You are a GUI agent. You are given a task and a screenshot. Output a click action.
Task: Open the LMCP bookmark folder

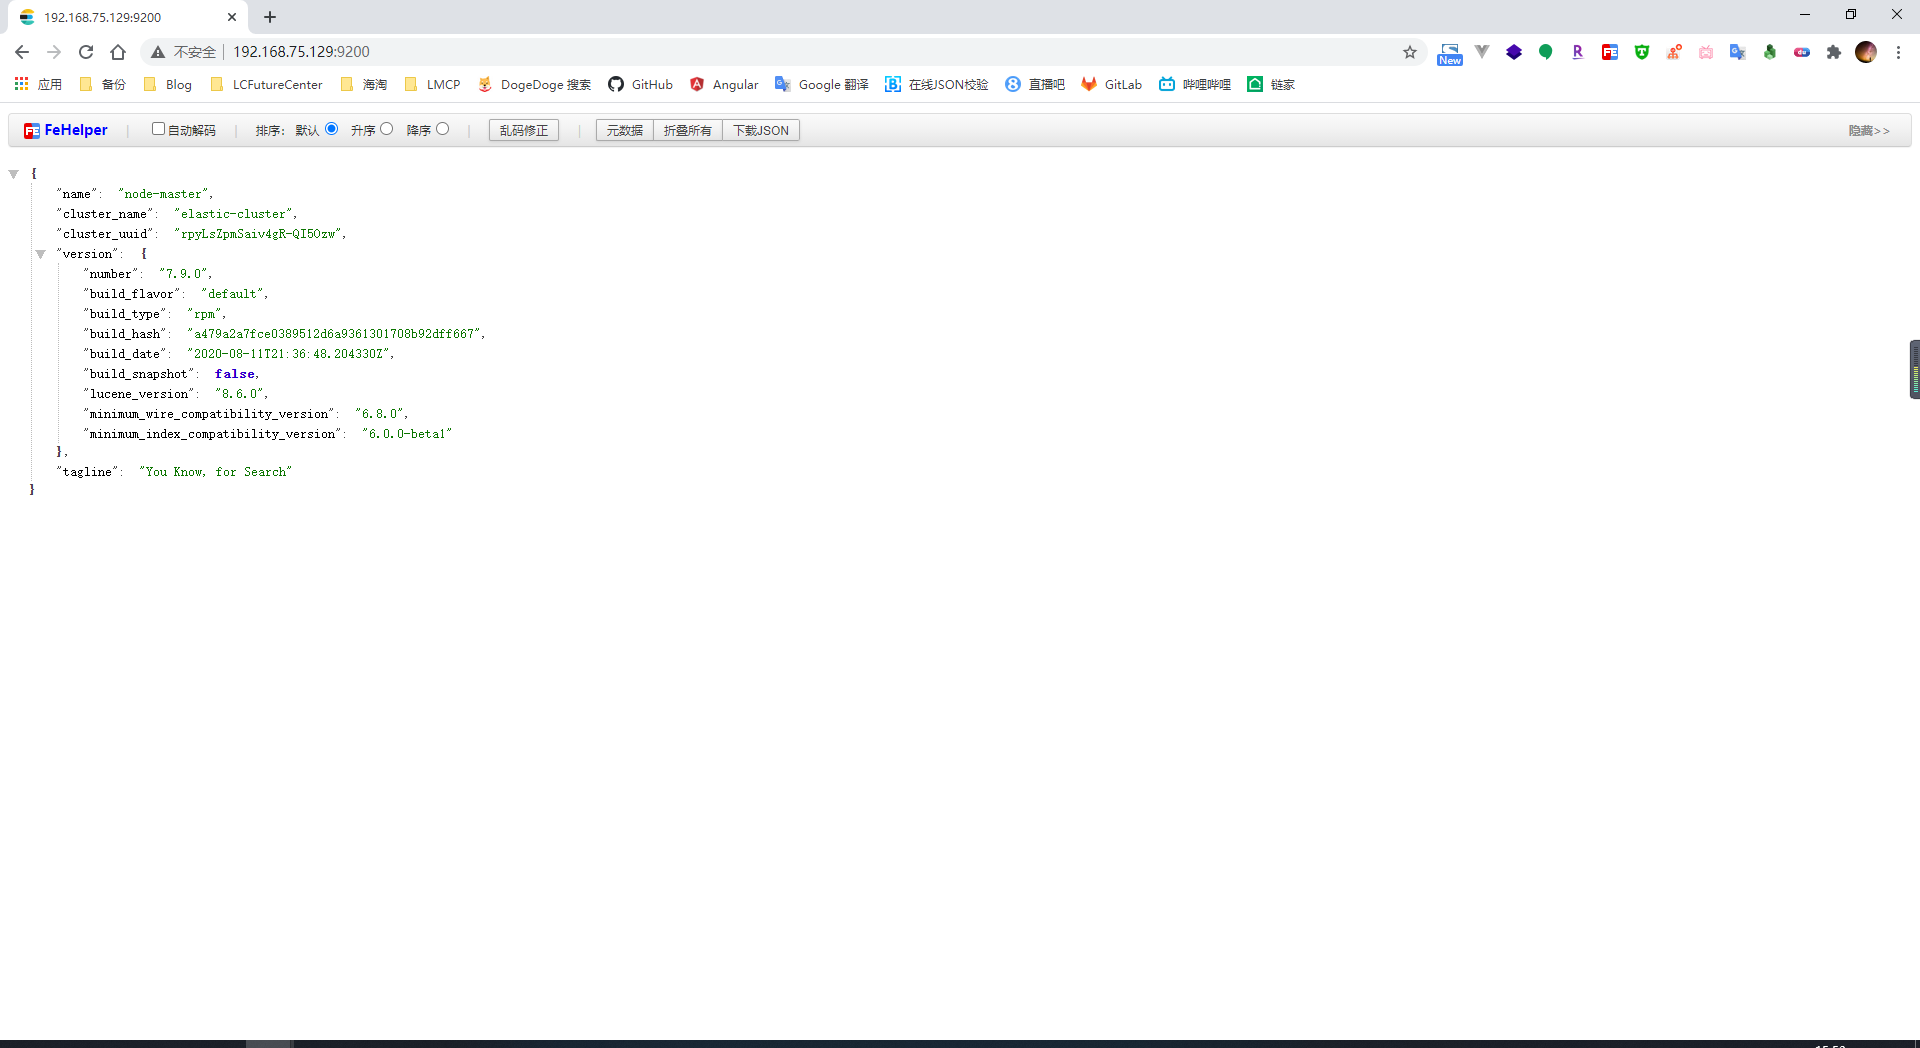(x=433, y=84)
